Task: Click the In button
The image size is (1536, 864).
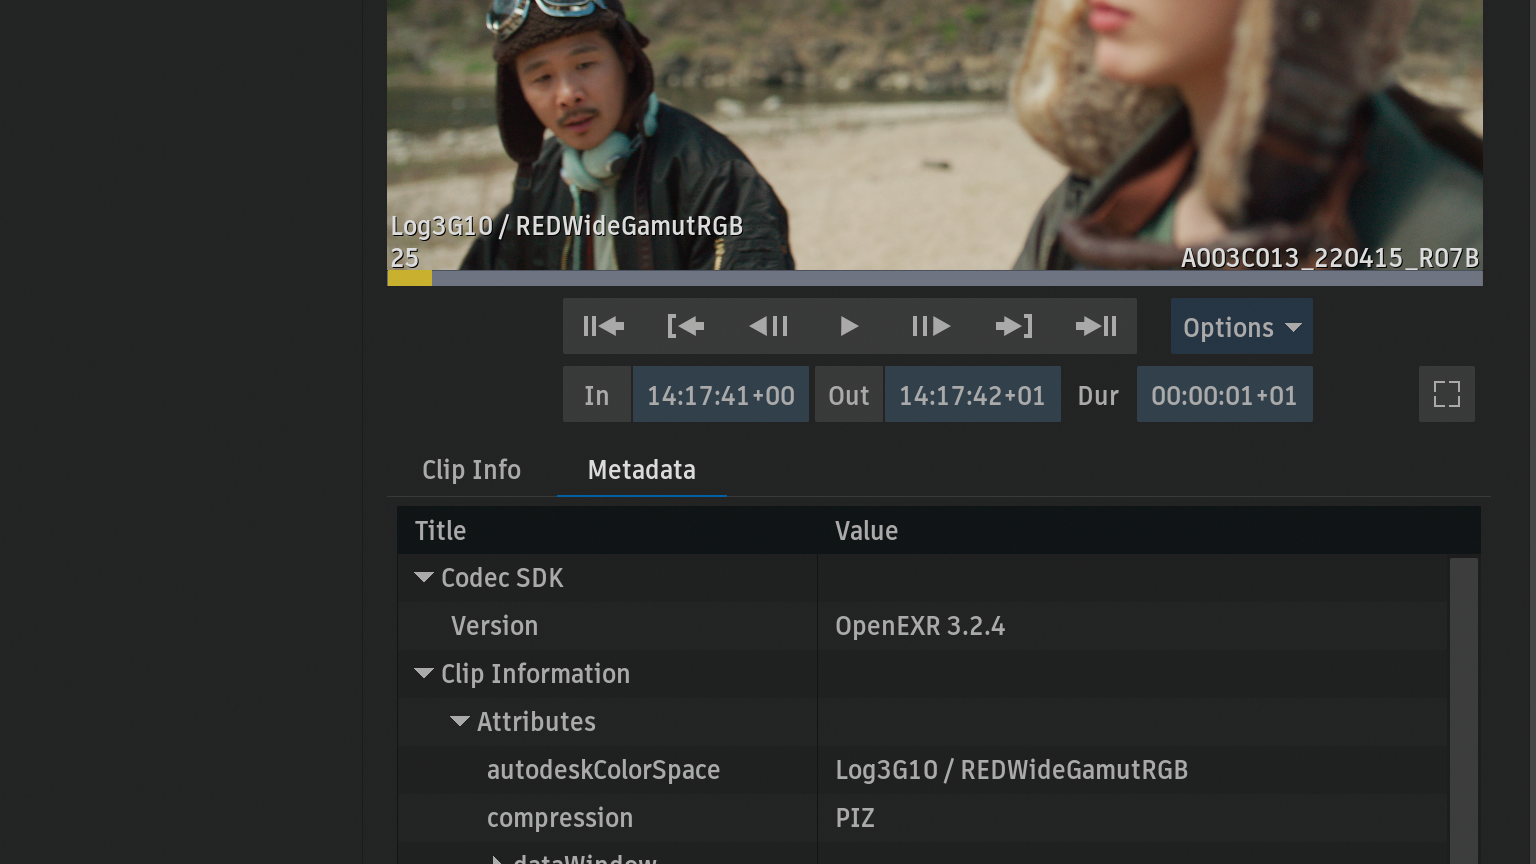Action: click(597, 395)
